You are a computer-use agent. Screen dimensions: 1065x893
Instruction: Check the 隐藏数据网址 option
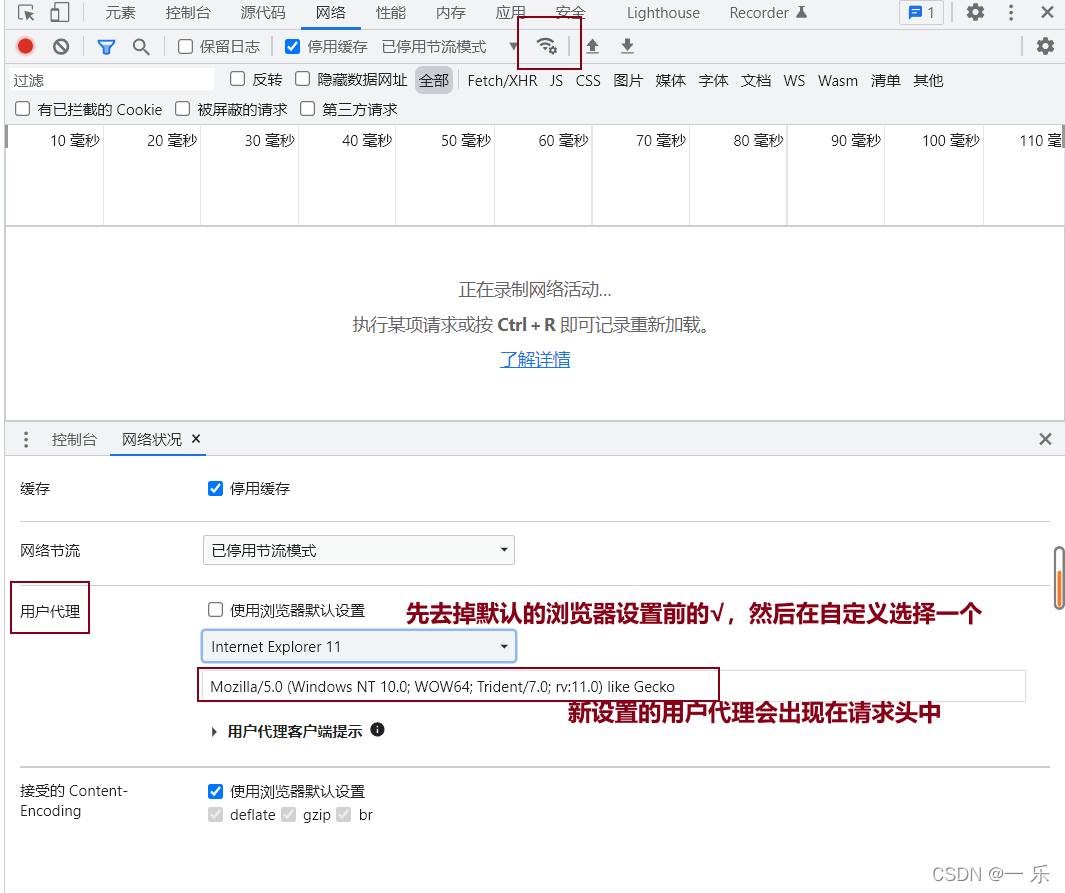(302, 79)
